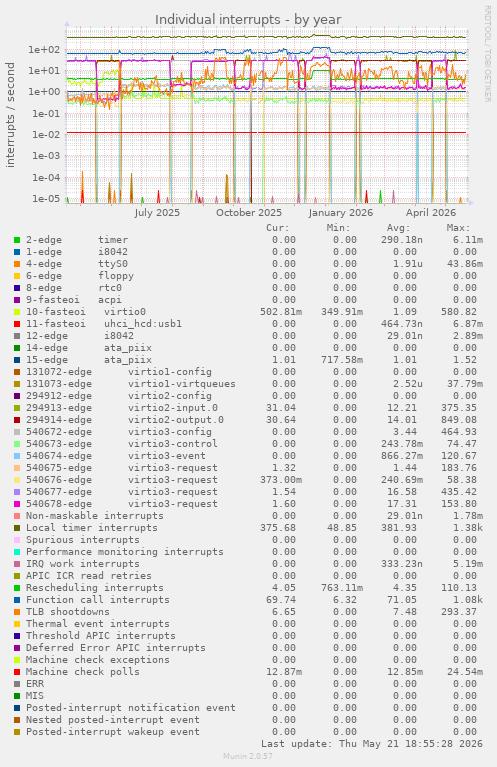Click the Rescheduling interrupts legend label
The width and height of the screenshot is (497, 767).
pos(94,588)
